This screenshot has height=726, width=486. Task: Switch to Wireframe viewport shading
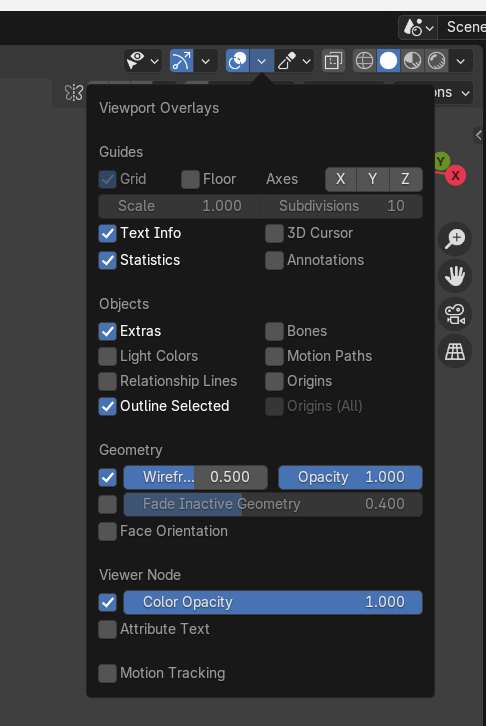point(364,61)
